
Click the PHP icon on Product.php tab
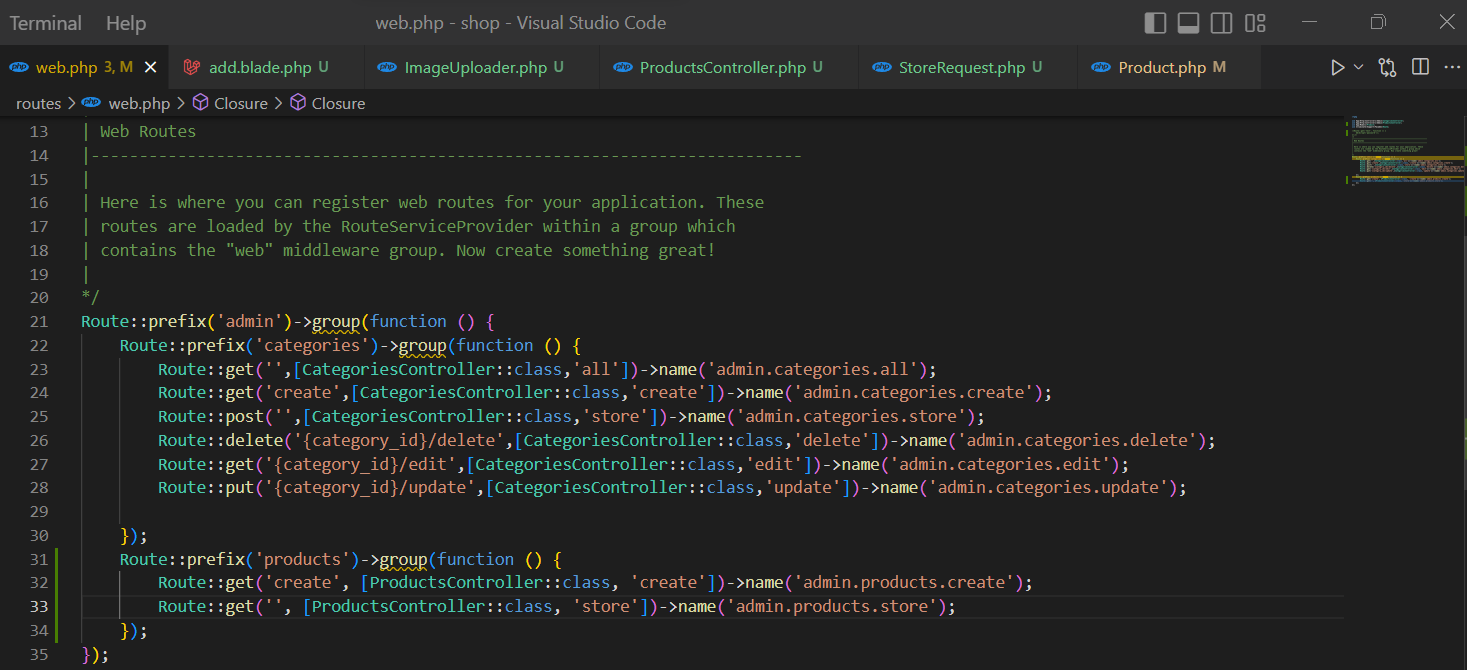pyautogui.click(x=1101, y=68)
